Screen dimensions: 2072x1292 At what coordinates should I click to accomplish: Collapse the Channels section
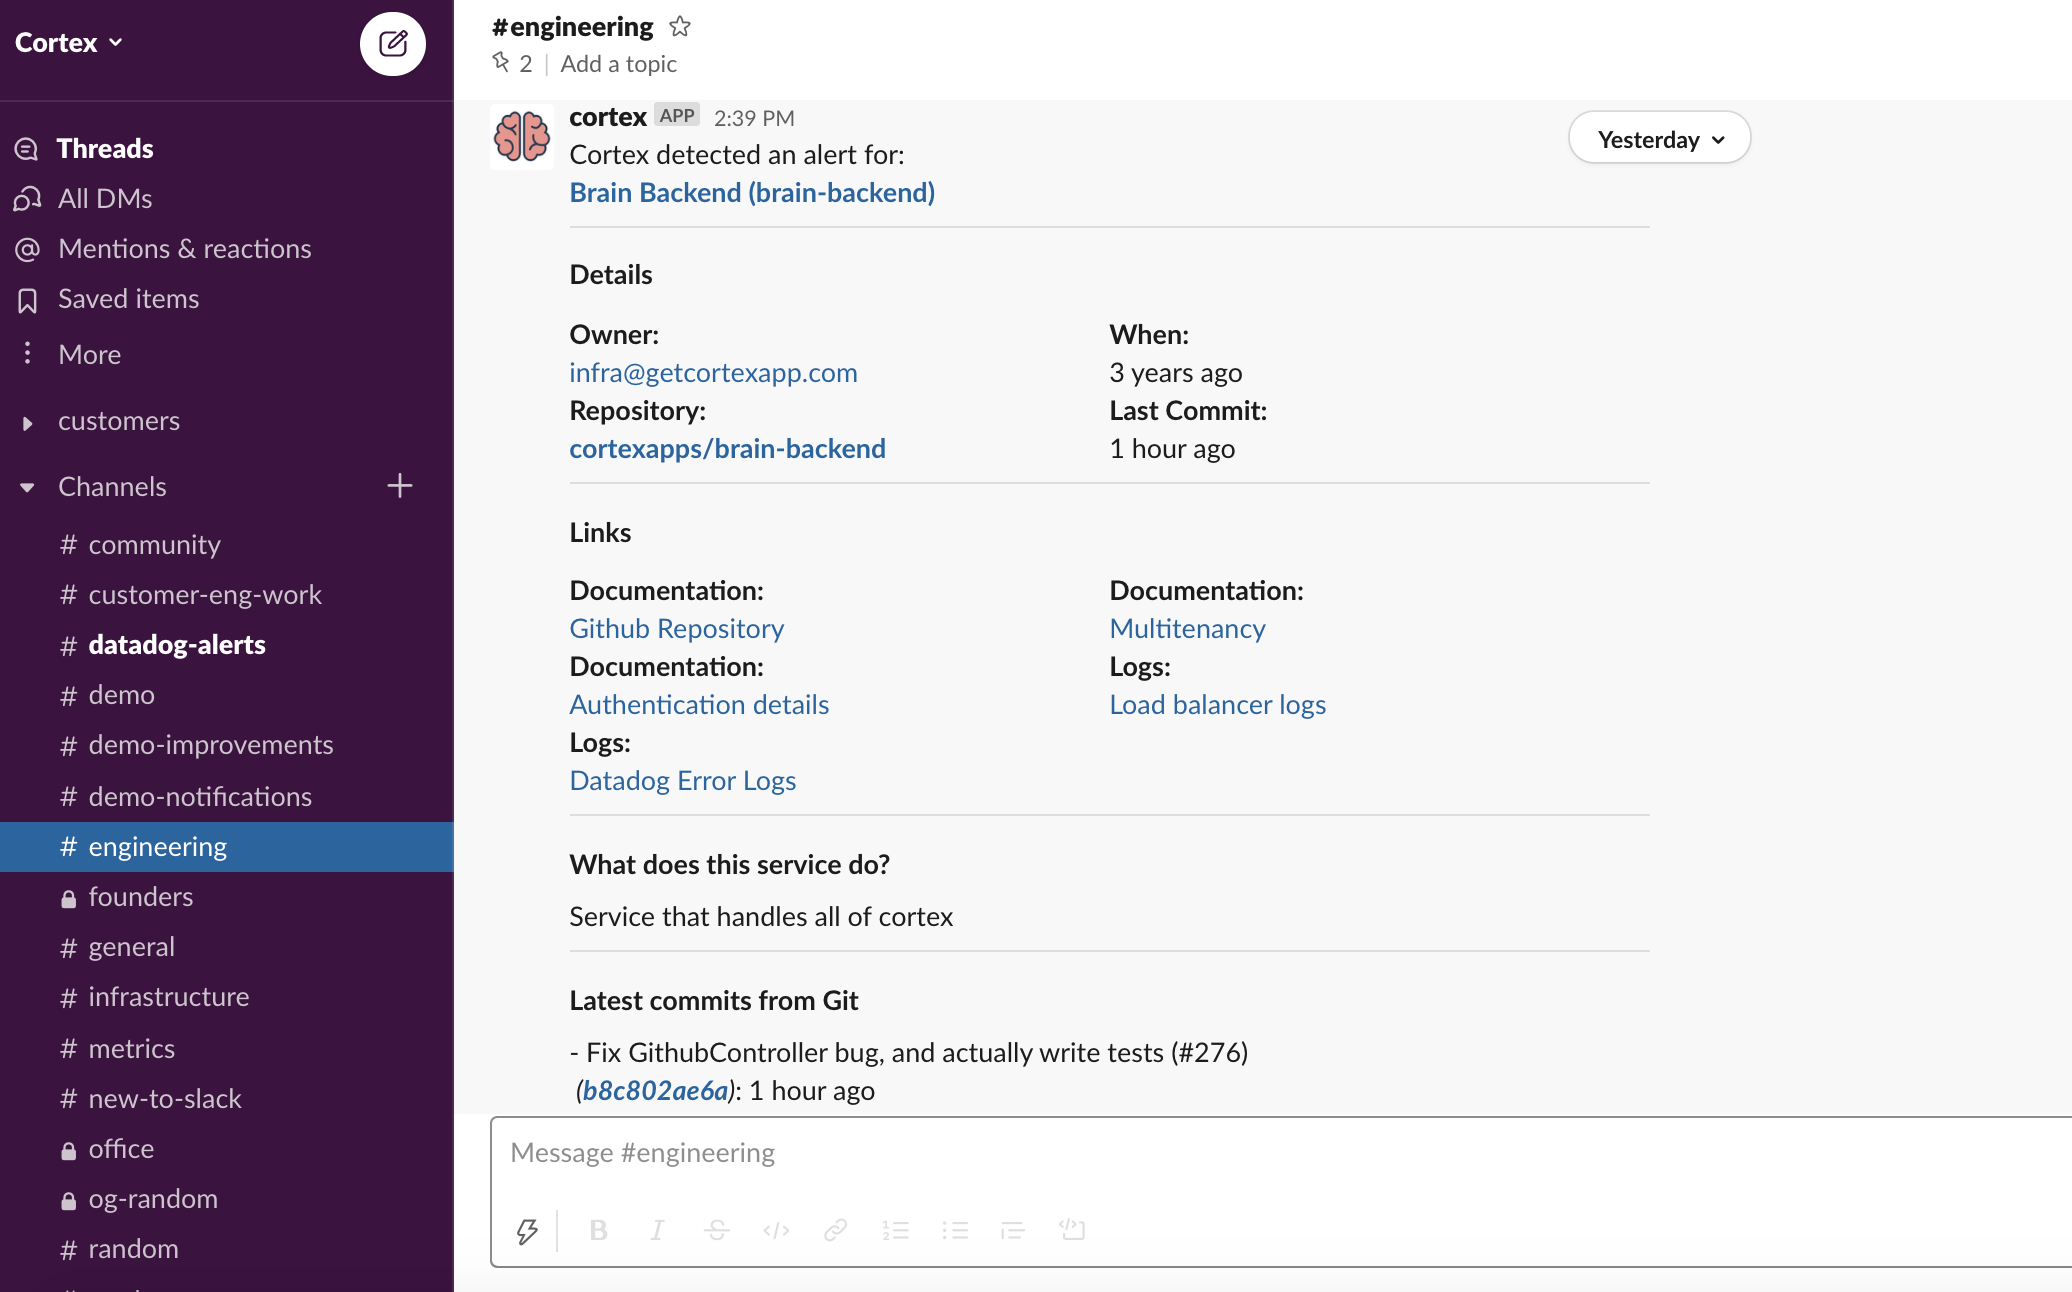click(x=27, y=487)
